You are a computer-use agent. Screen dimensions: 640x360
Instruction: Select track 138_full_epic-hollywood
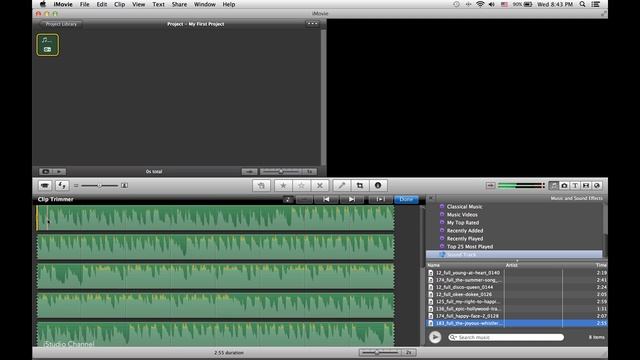517,309
